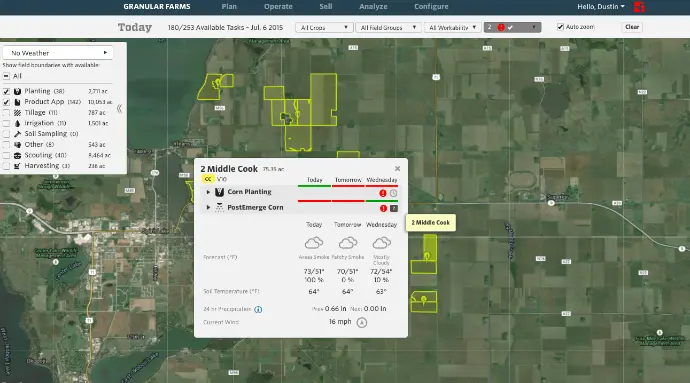Open the All Workability dropdown

tap(452, 27)
